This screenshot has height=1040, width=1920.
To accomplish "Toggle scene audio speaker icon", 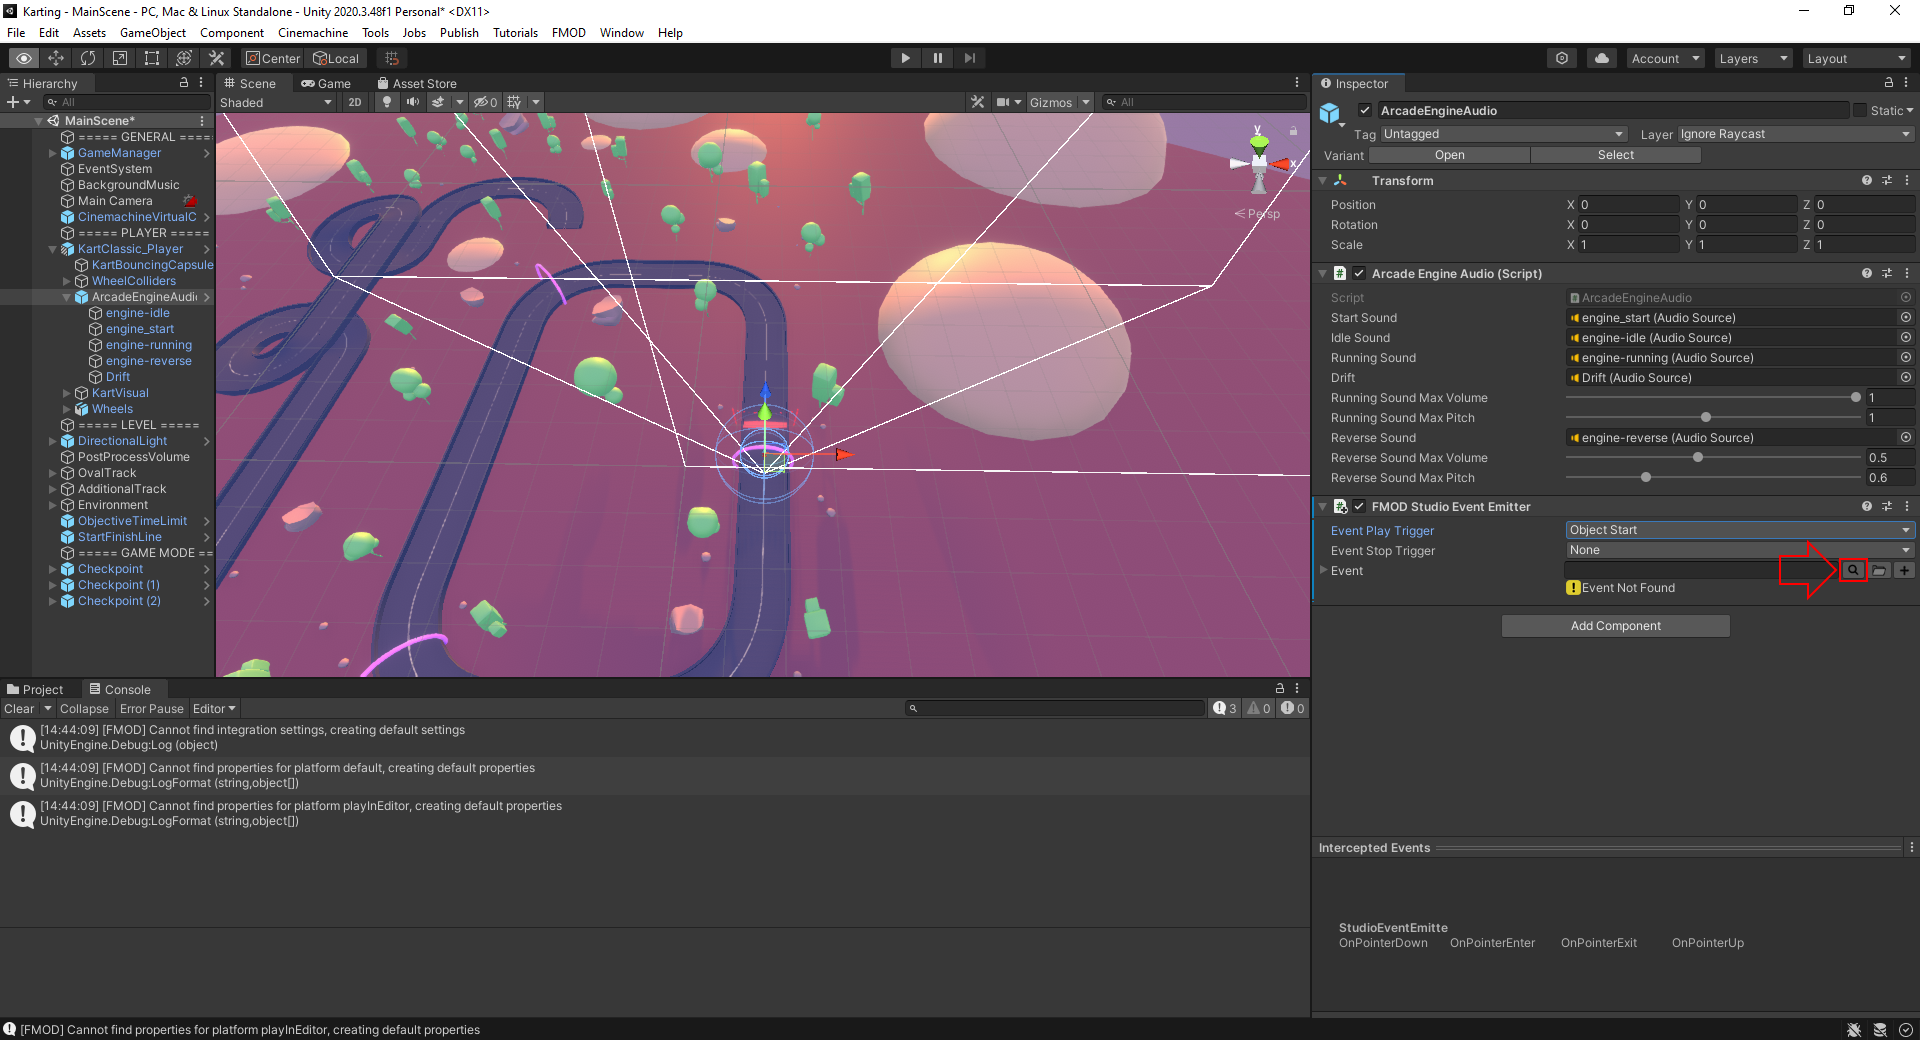I will [412, 102].
